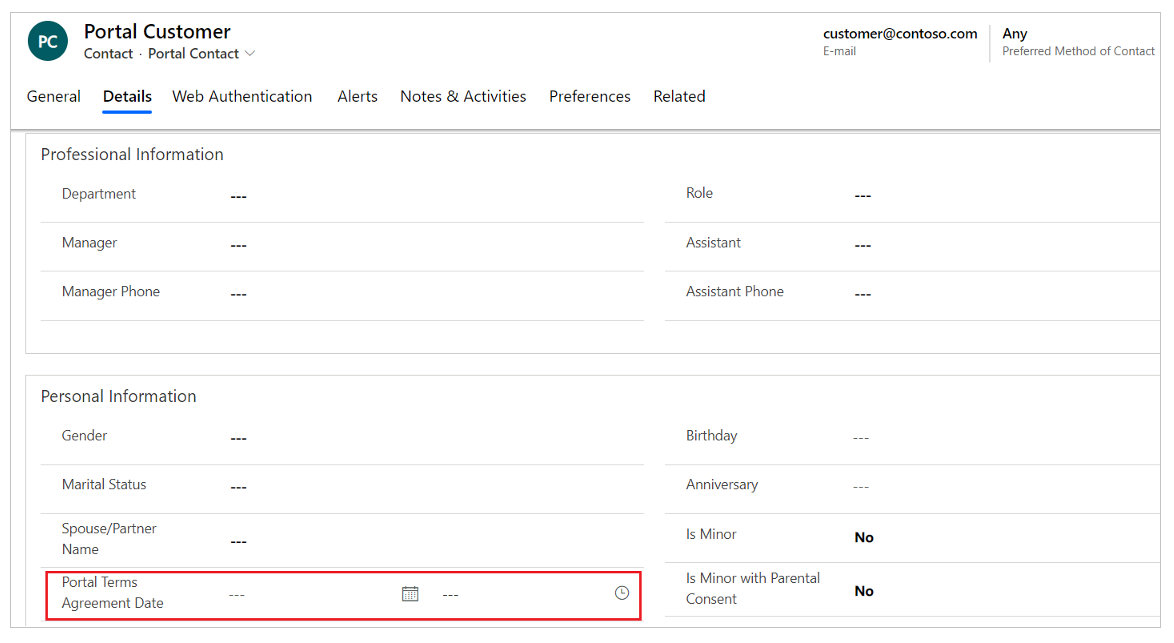Open the Related tab menu

(679, 97)
